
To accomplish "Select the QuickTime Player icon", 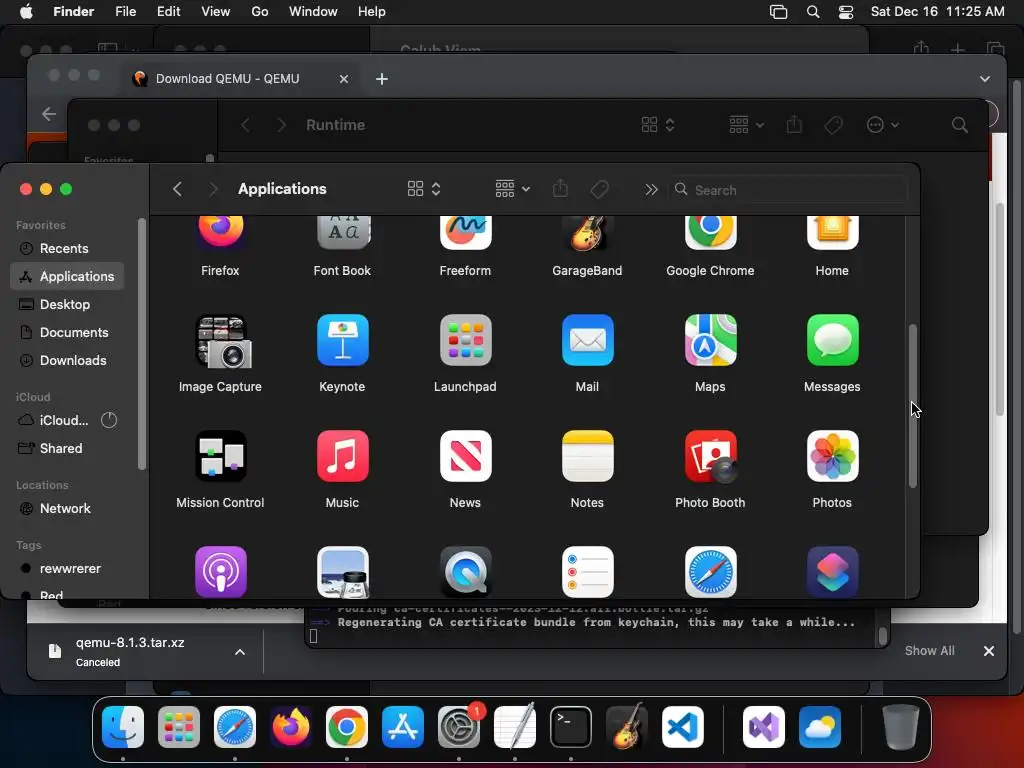I will 465,571.
